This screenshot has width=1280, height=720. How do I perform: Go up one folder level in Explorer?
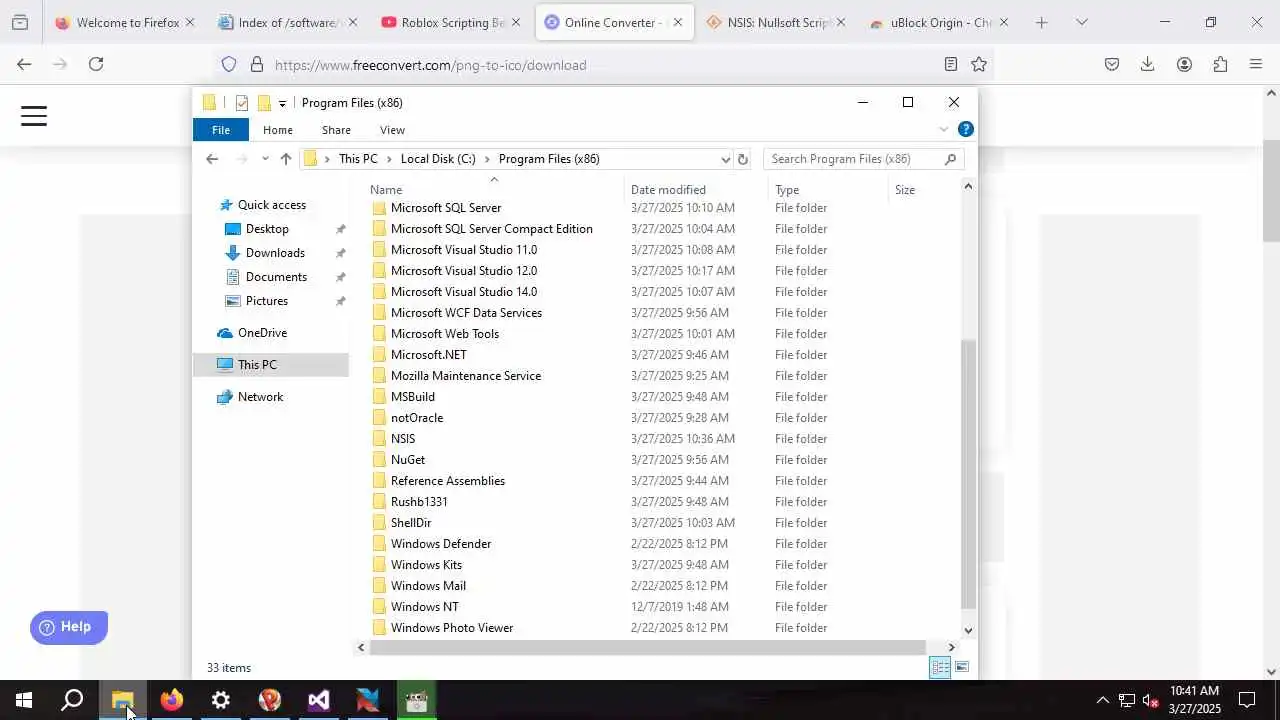[286, 159]
